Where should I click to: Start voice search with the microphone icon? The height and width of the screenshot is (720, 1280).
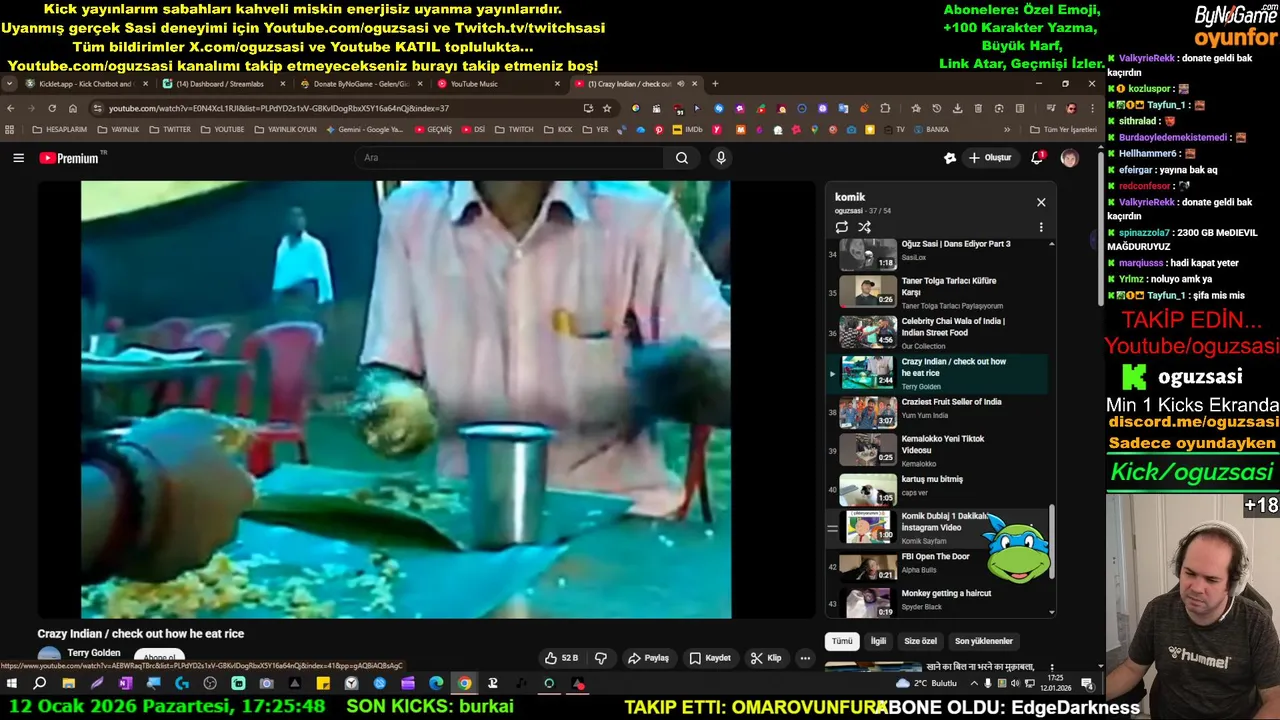click(721, 158)
